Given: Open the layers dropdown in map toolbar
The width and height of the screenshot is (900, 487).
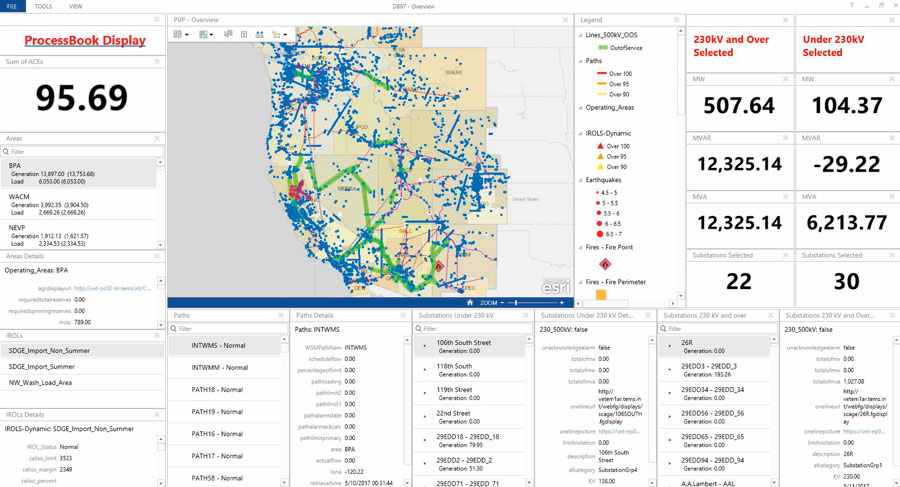Looking at the screenshot, I should [206, 35].
